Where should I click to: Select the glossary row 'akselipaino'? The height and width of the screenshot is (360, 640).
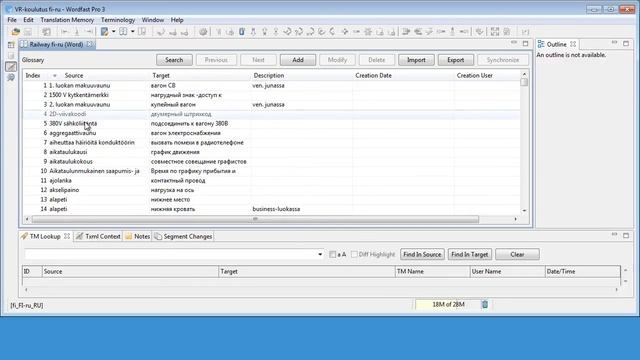point(271,190)
